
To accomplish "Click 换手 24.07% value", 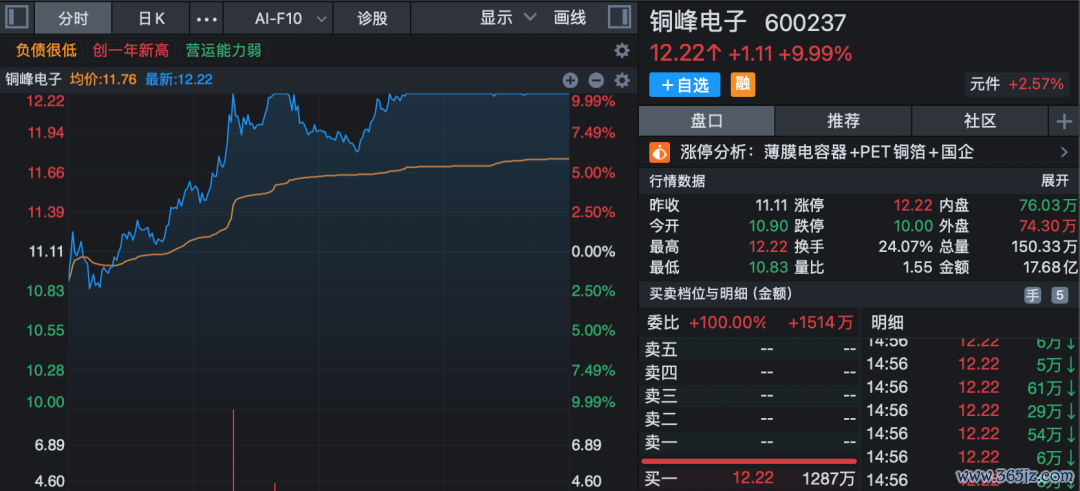I will point(905,247).
